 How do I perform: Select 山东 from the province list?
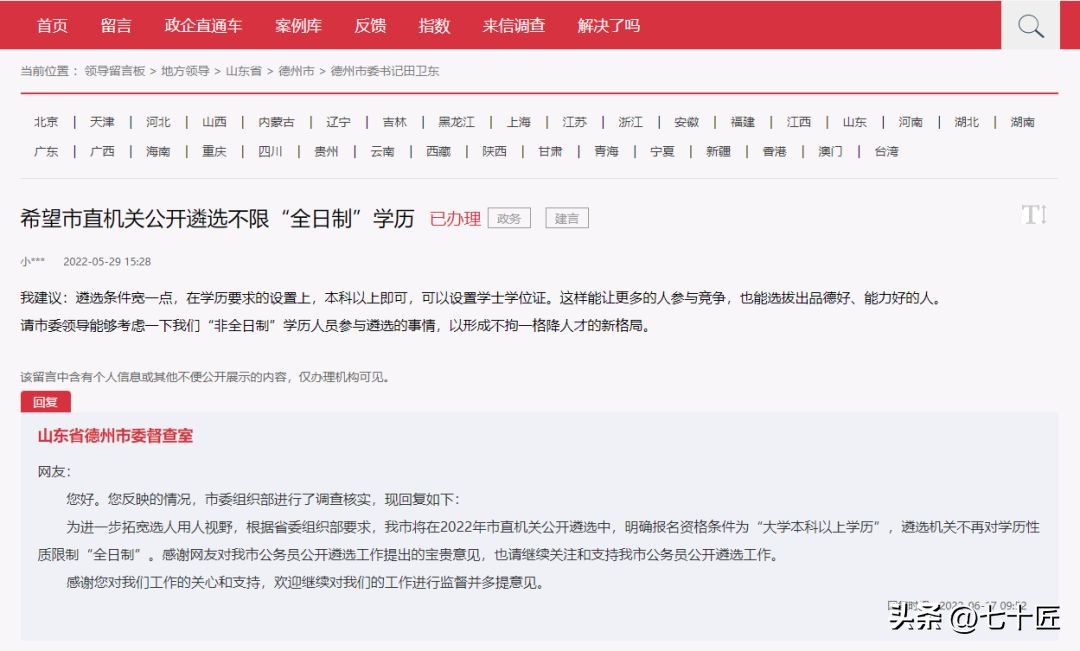(x=854, y=120)
